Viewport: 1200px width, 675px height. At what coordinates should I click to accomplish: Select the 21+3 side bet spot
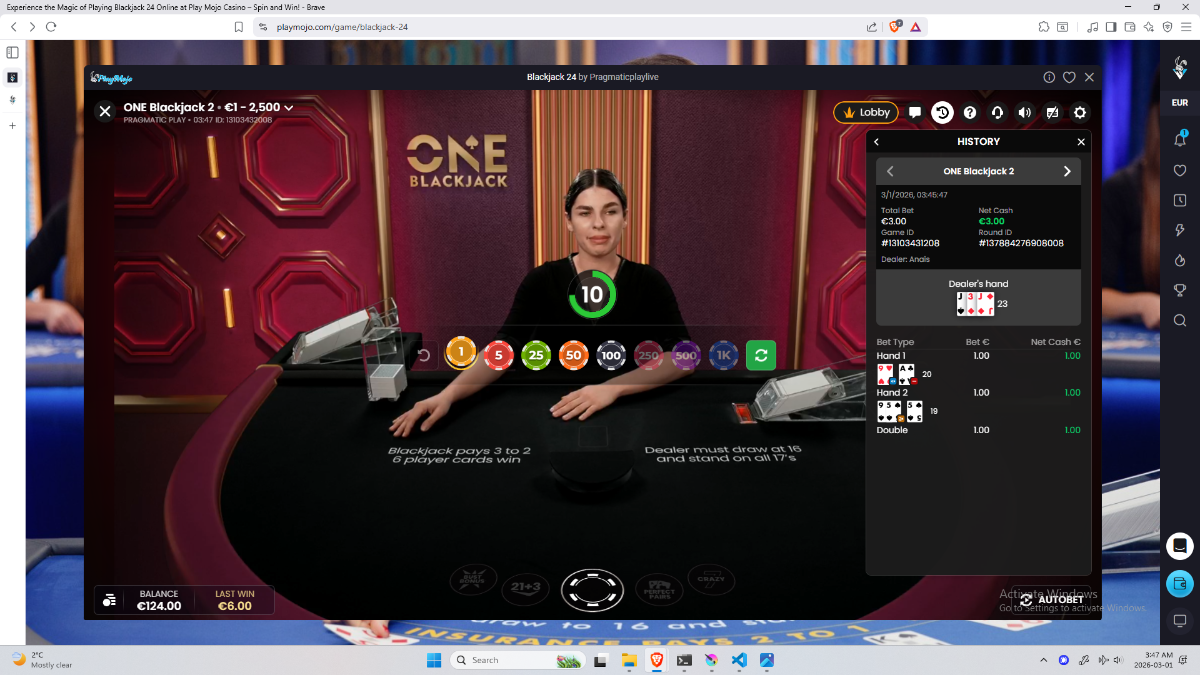click(525, 587)
